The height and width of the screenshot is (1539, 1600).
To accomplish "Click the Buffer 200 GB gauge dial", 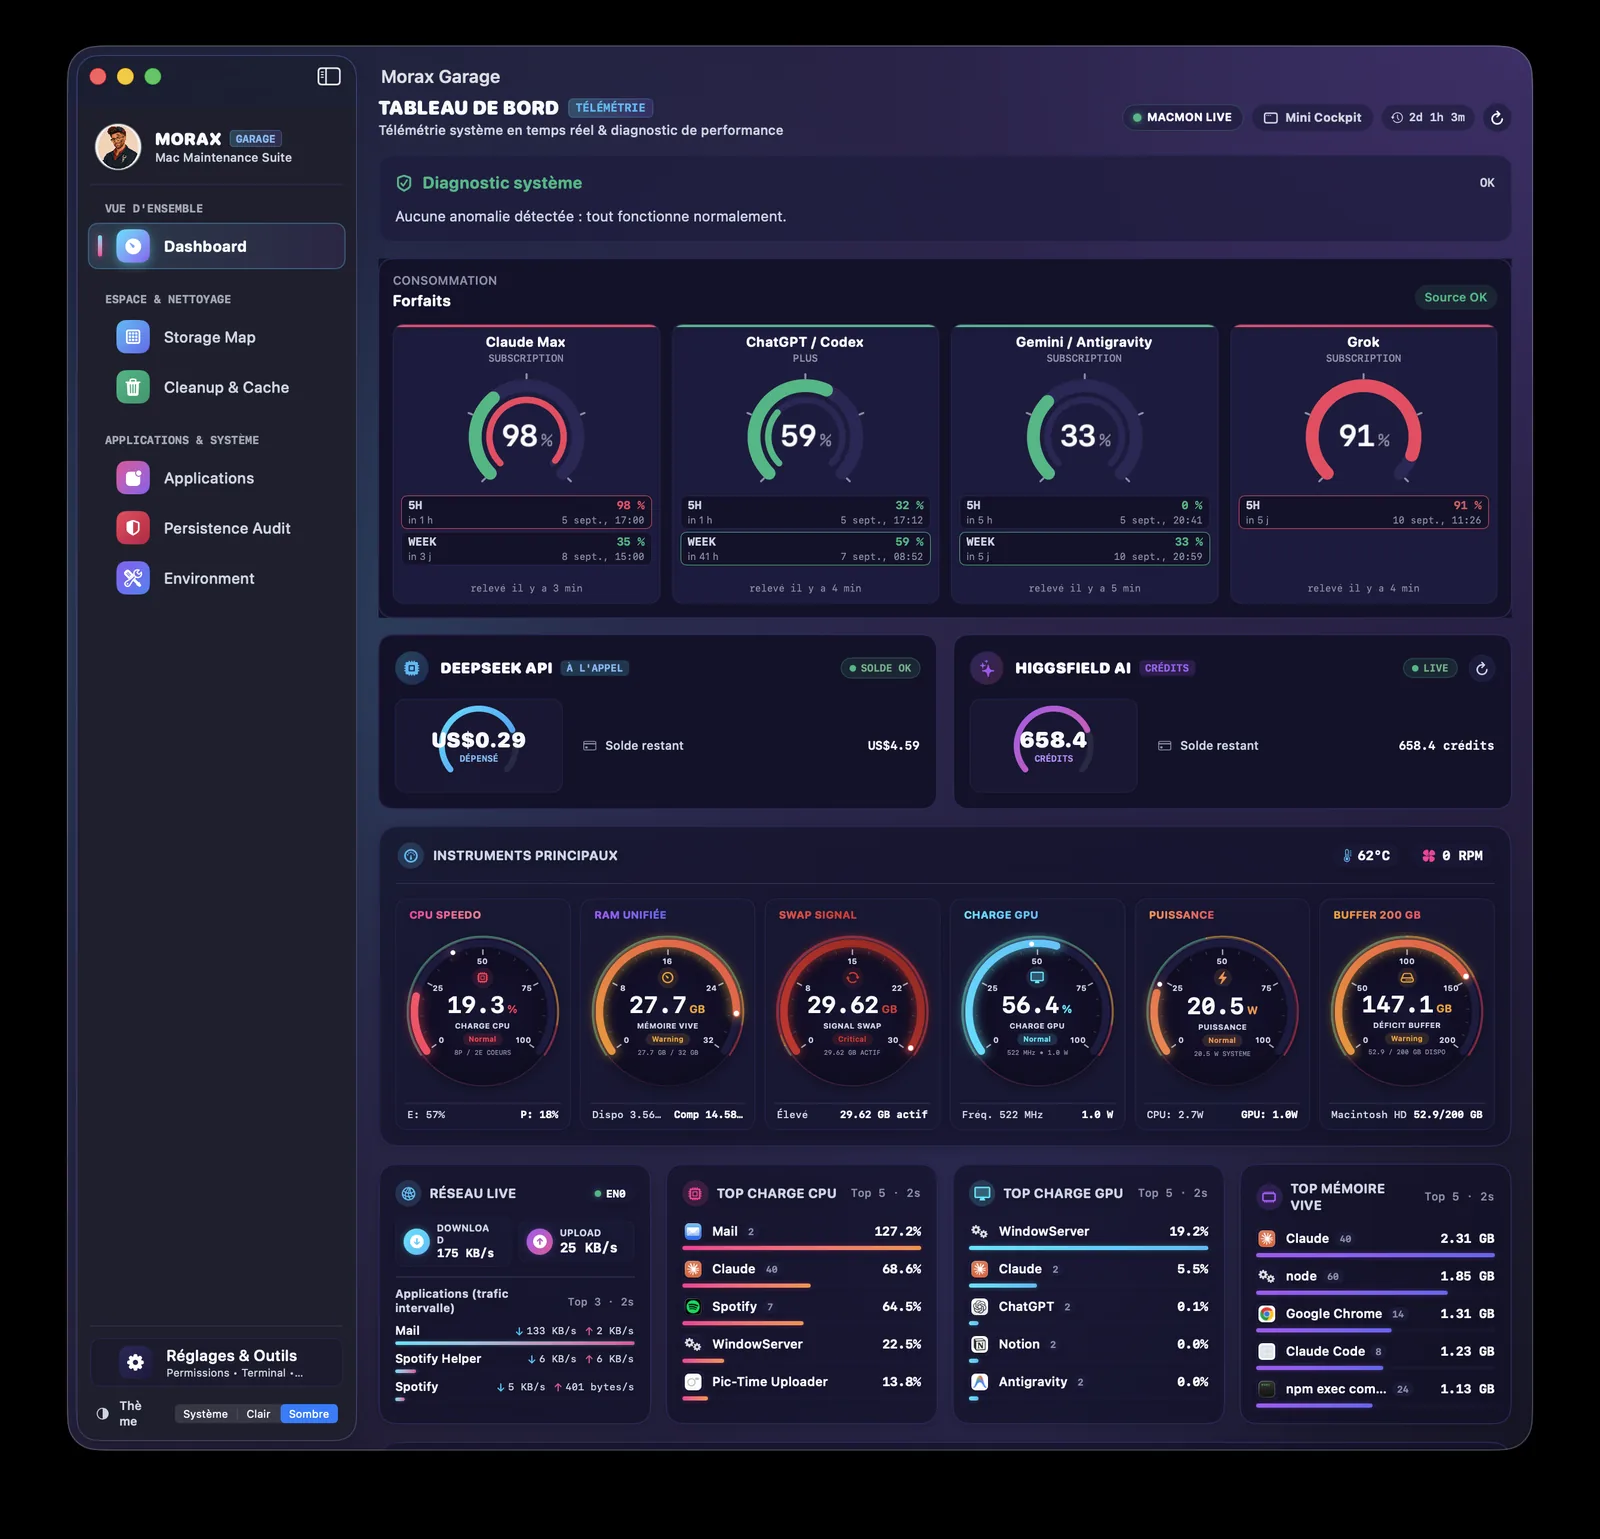I will pyautogui.click(x=1407, y=1012).
